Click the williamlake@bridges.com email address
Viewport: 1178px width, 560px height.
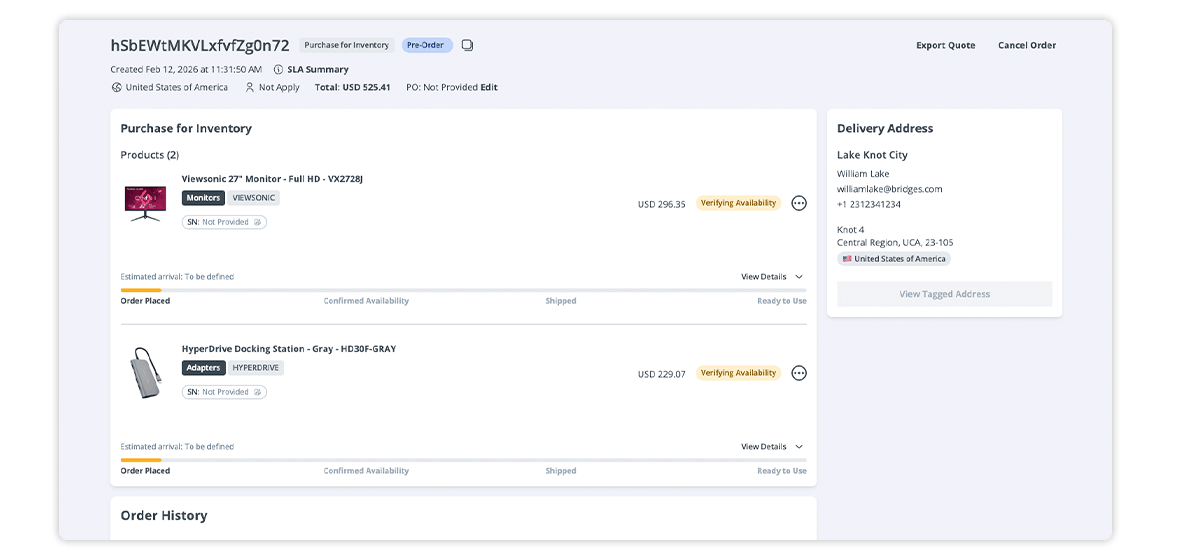tap(889, 189)
